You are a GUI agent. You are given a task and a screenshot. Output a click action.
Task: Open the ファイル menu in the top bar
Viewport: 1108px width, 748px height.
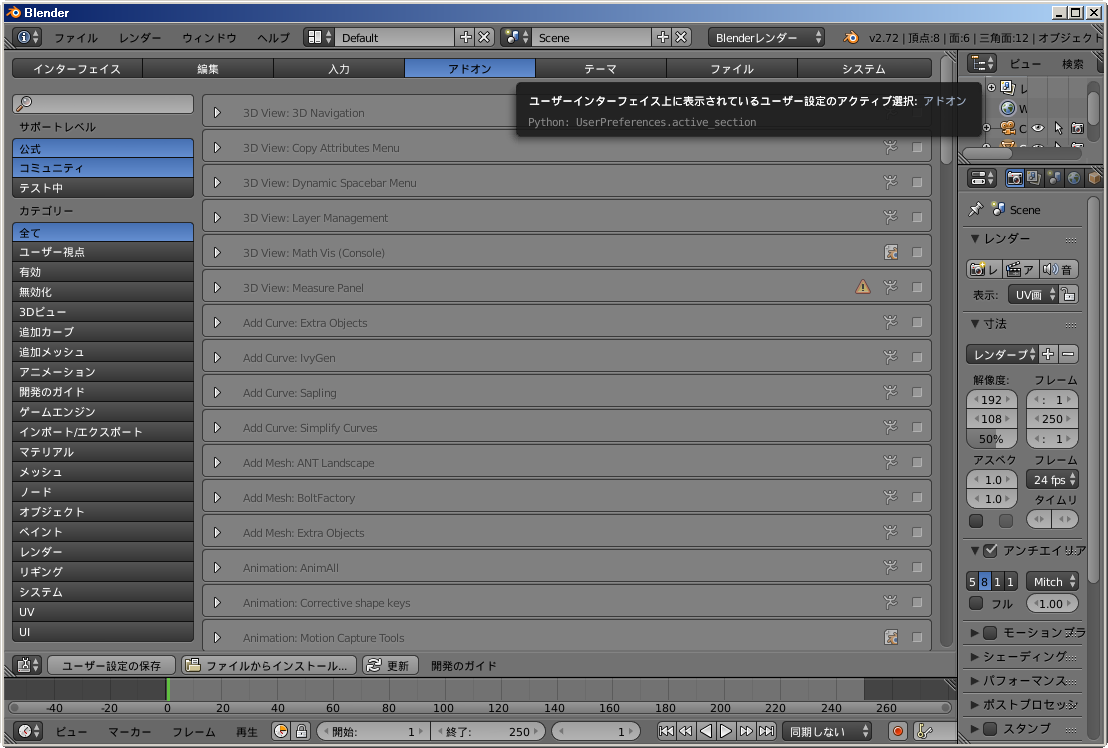point(76,37)
